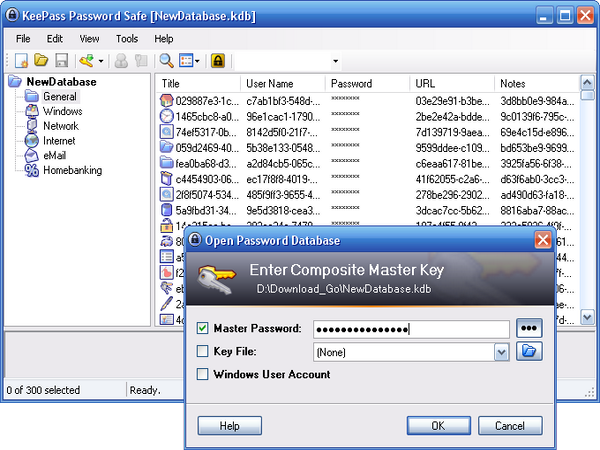Reveal master password with the dots button
Screen dimensions: 600x450
click(x=528, y=328)
